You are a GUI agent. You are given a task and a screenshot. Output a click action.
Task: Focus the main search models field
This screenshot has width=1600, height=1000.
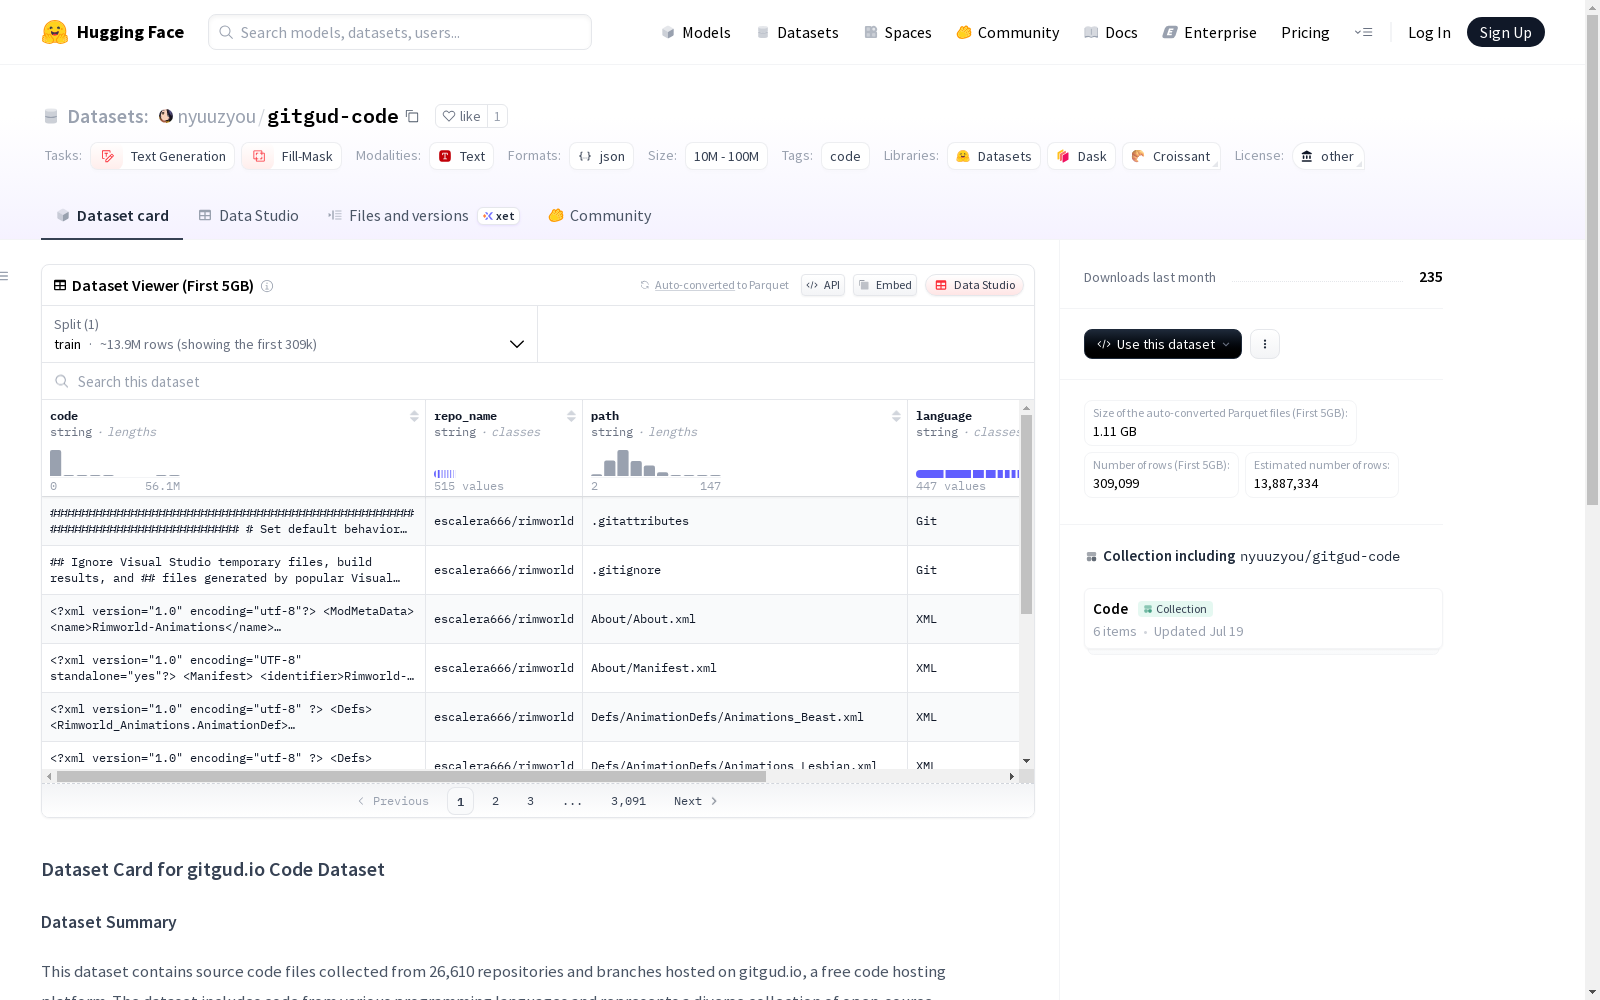400,32
